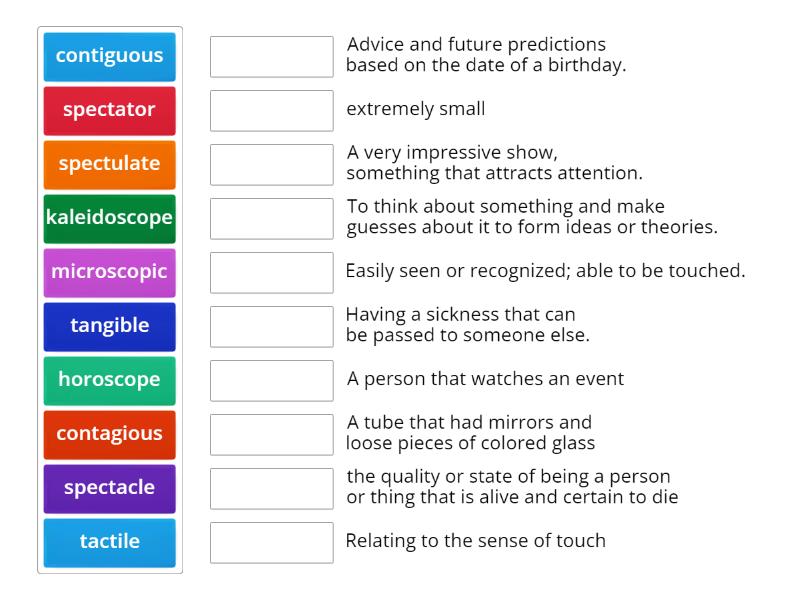Click the blue 'contiguous' word tile
800x600 pixels.
point(110,56)
